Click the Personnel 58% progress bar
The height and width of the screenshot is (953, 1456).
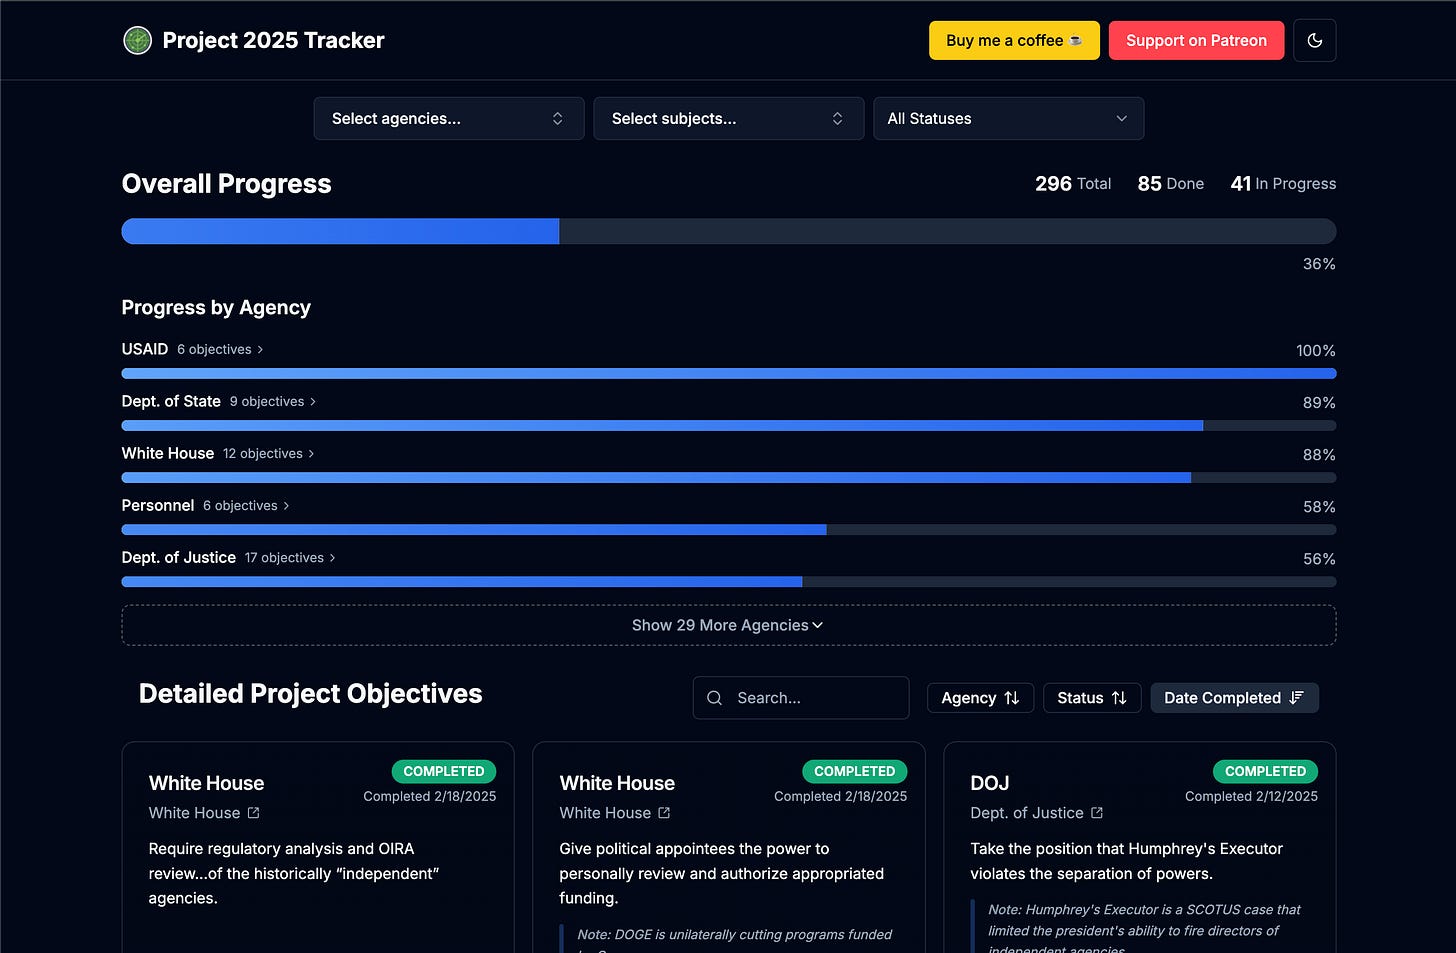click(x=729, y=530)
